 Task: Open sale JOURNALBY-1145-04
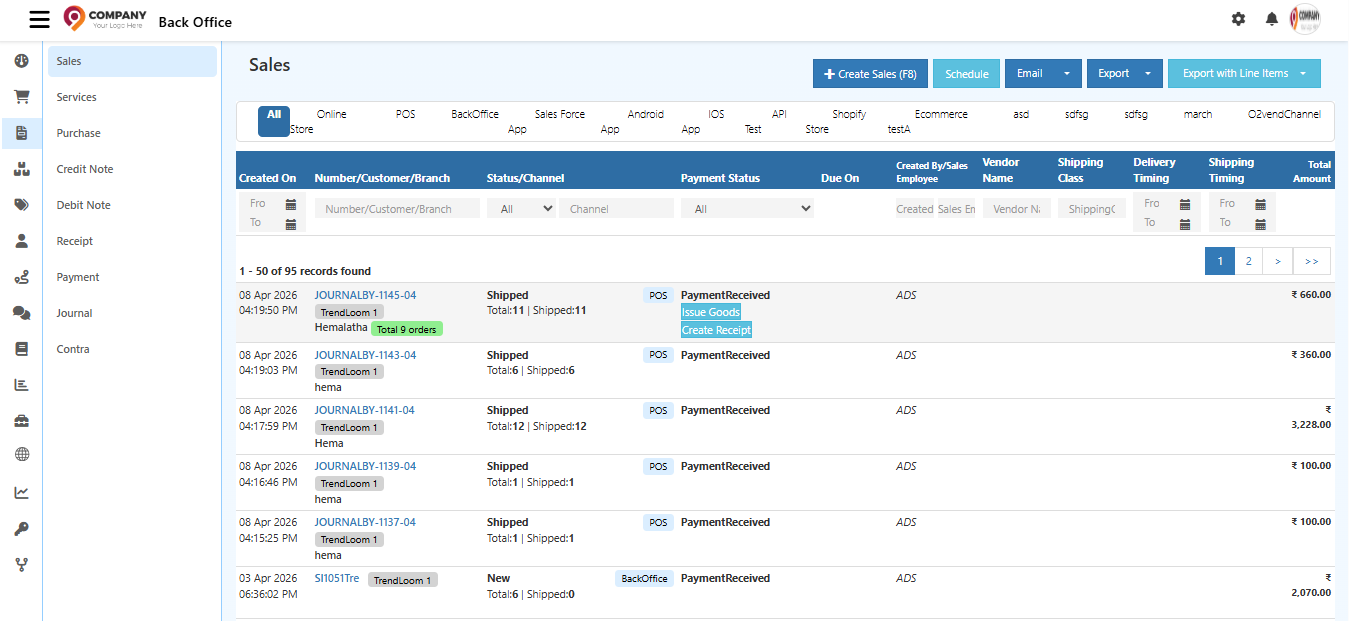365,294
